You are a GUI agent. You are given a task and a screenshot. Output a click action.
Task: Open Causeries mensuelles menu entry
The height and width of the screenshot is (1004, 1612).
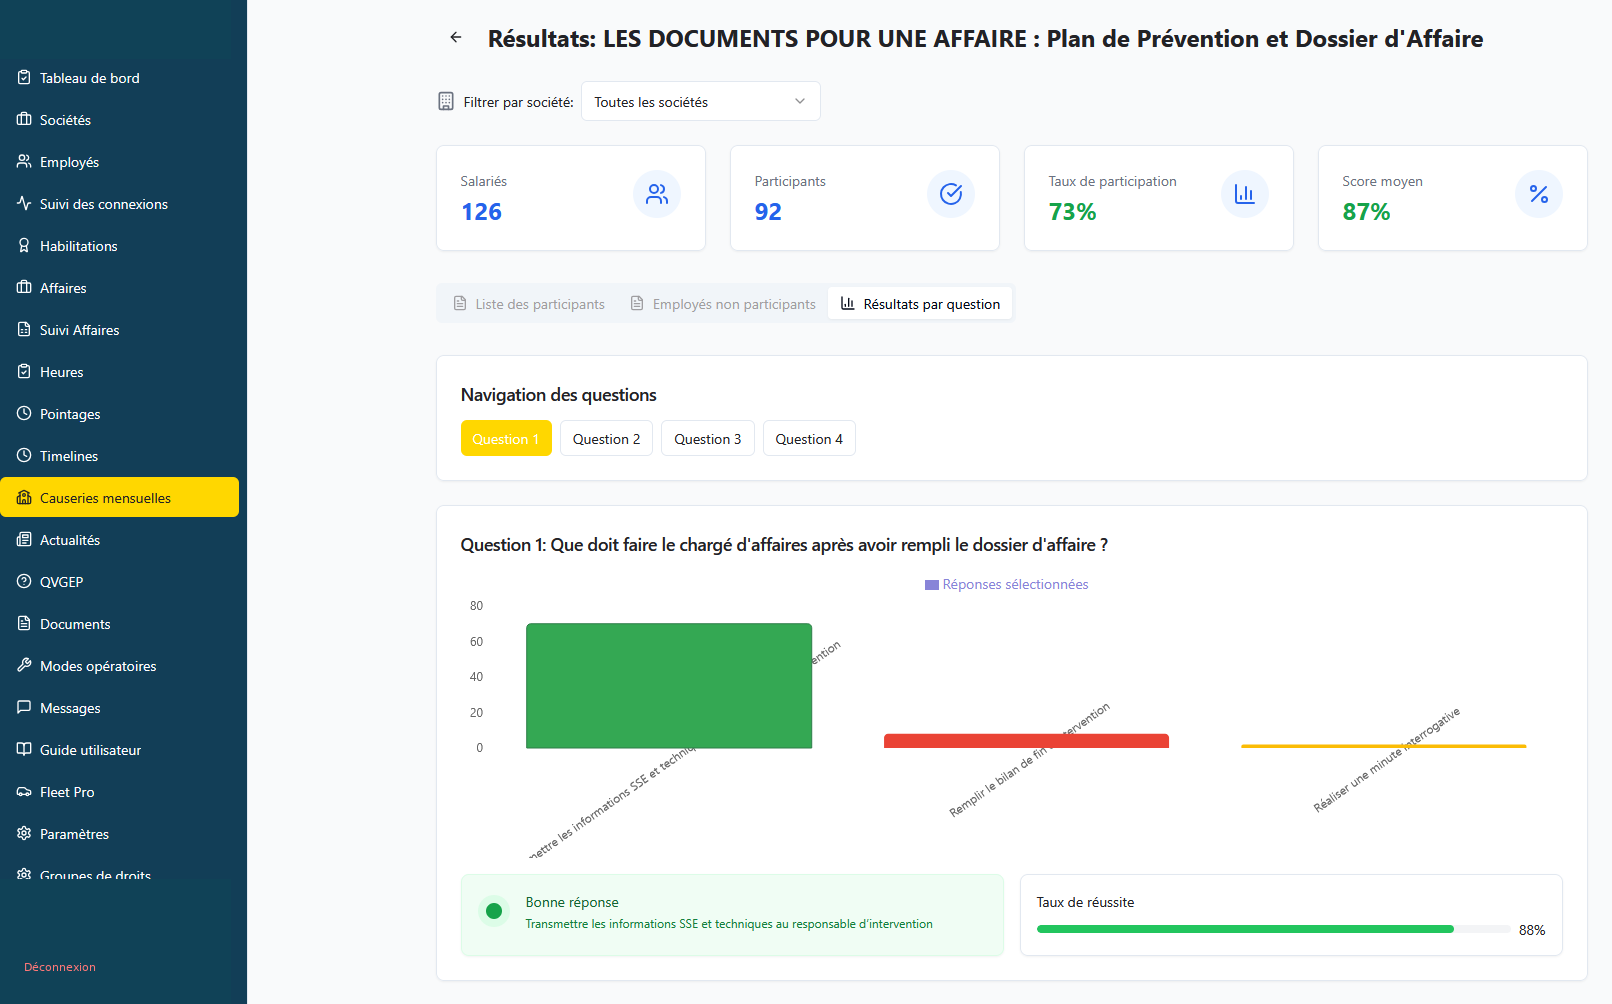119,497
